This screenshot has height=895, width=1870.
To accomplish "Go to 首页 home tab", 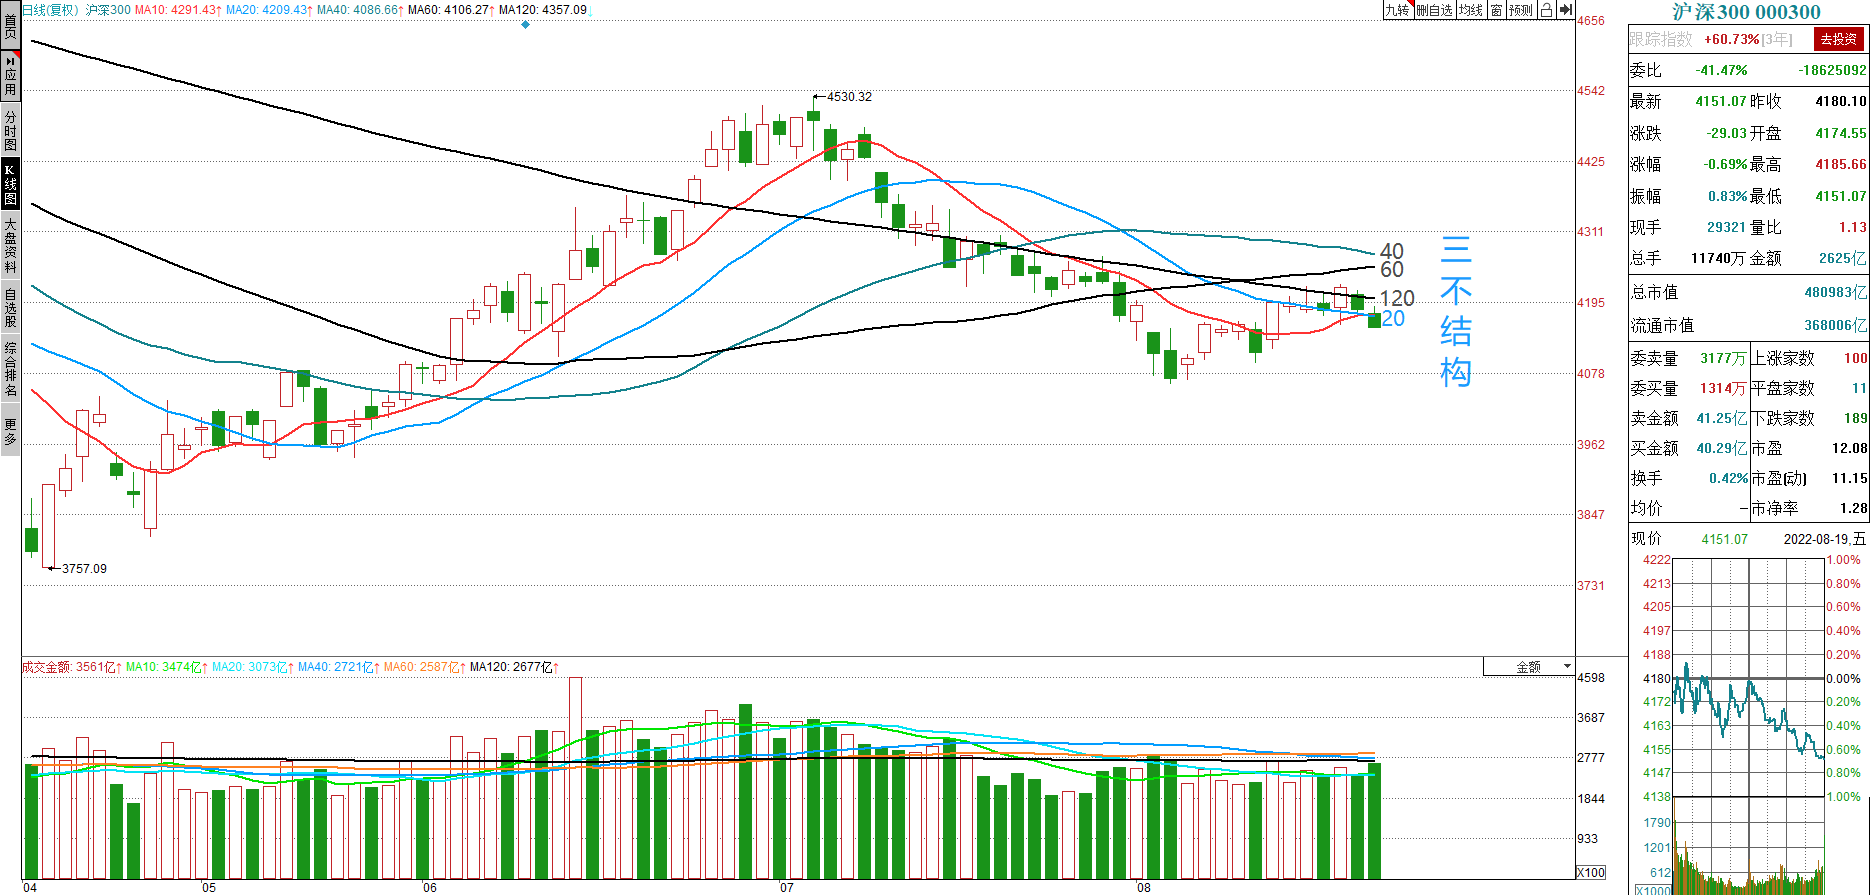I will 10,24.
